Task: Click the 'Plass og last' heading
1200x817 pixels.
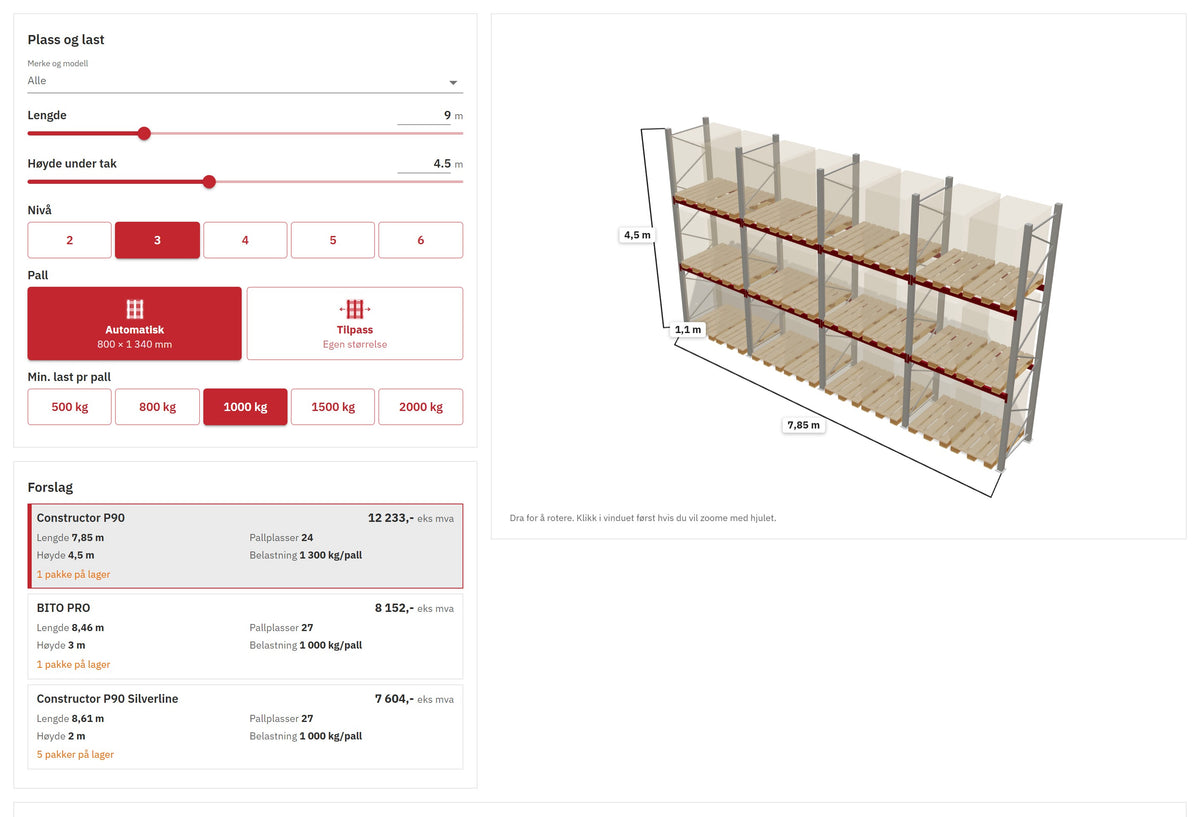Action: tap(66, 40)
